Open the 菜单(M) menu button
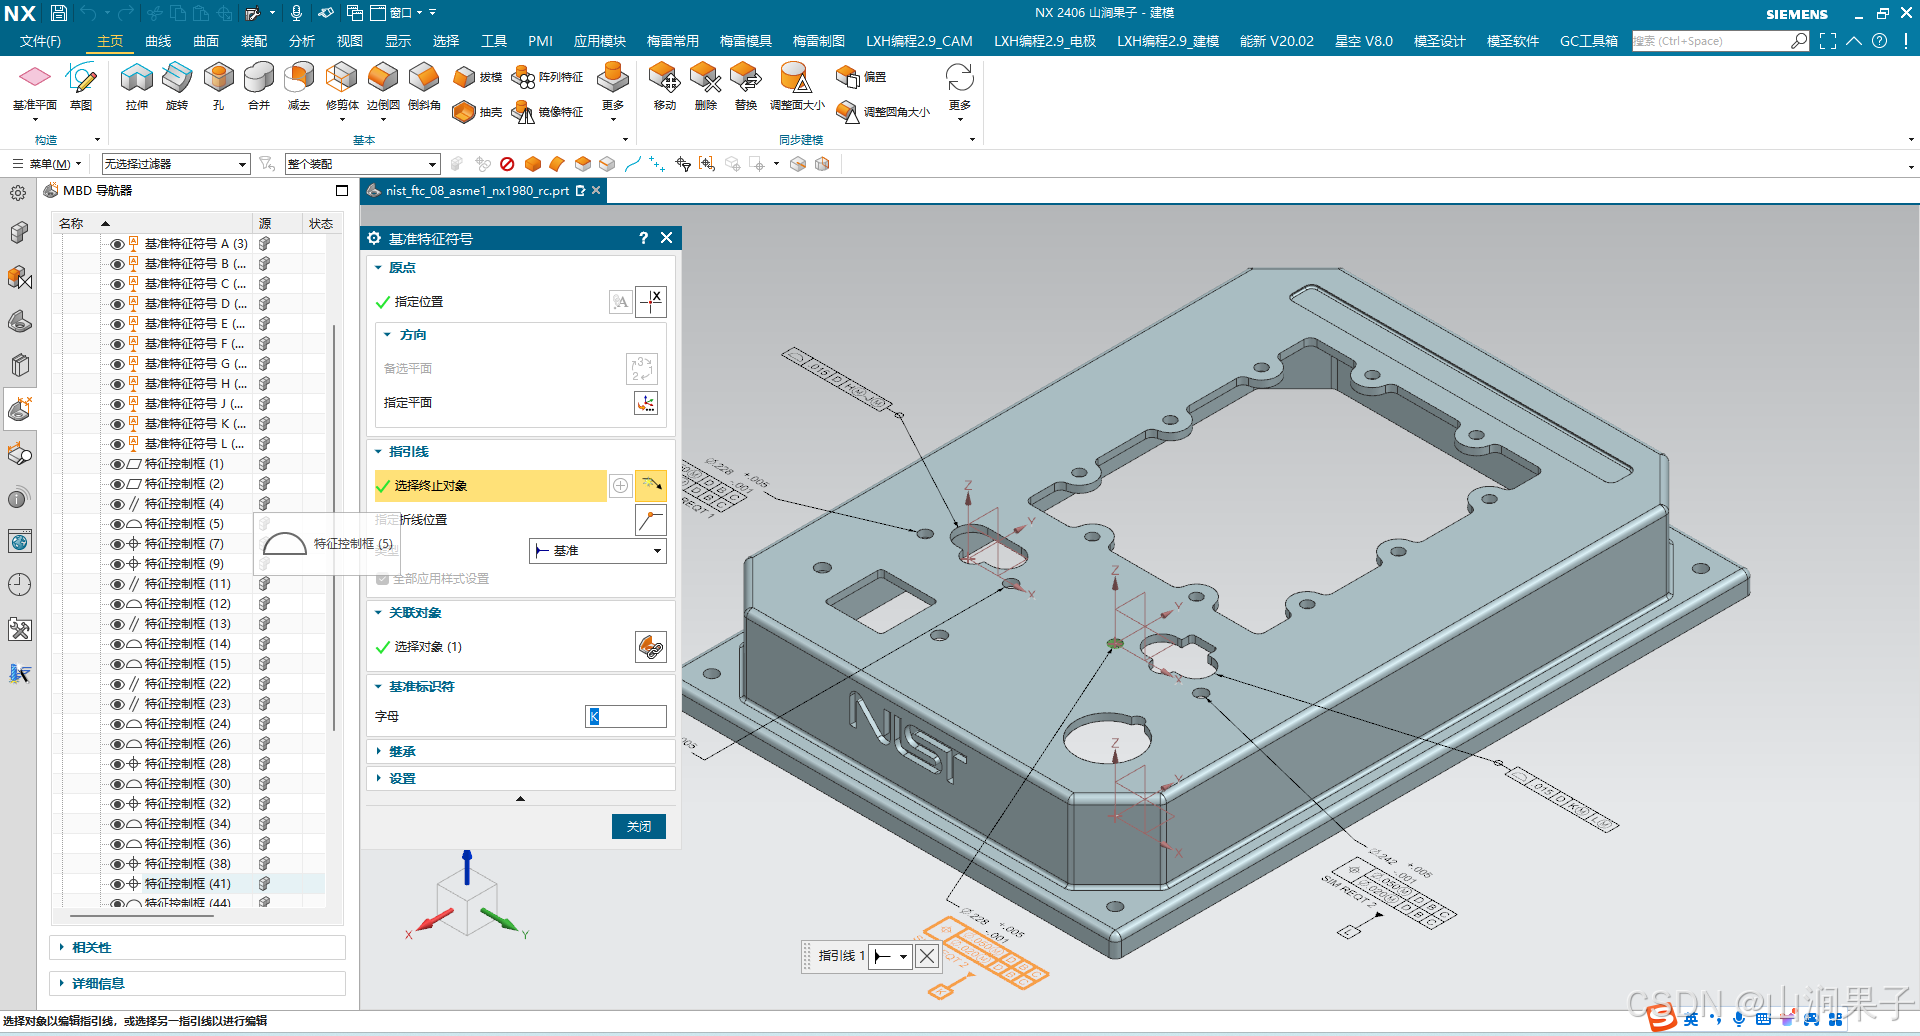Viewport: 1920px width, 1036px height. coord(47,164)
